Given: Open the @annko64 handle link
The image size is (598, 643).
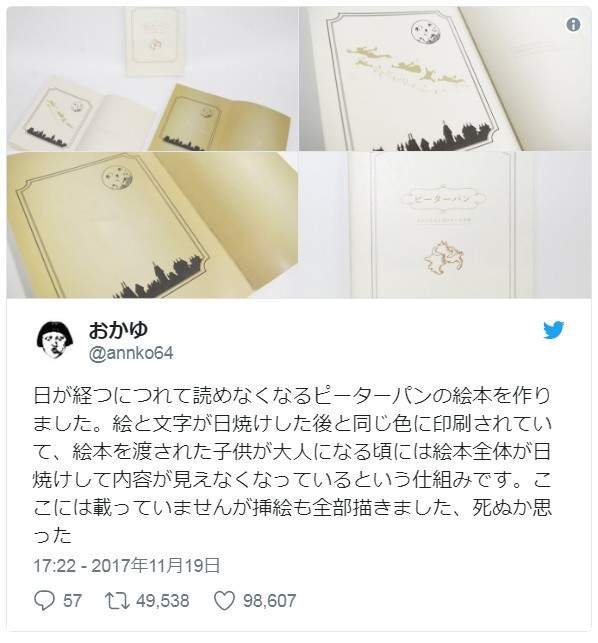Looking at the screenshot, I should 131,353.
